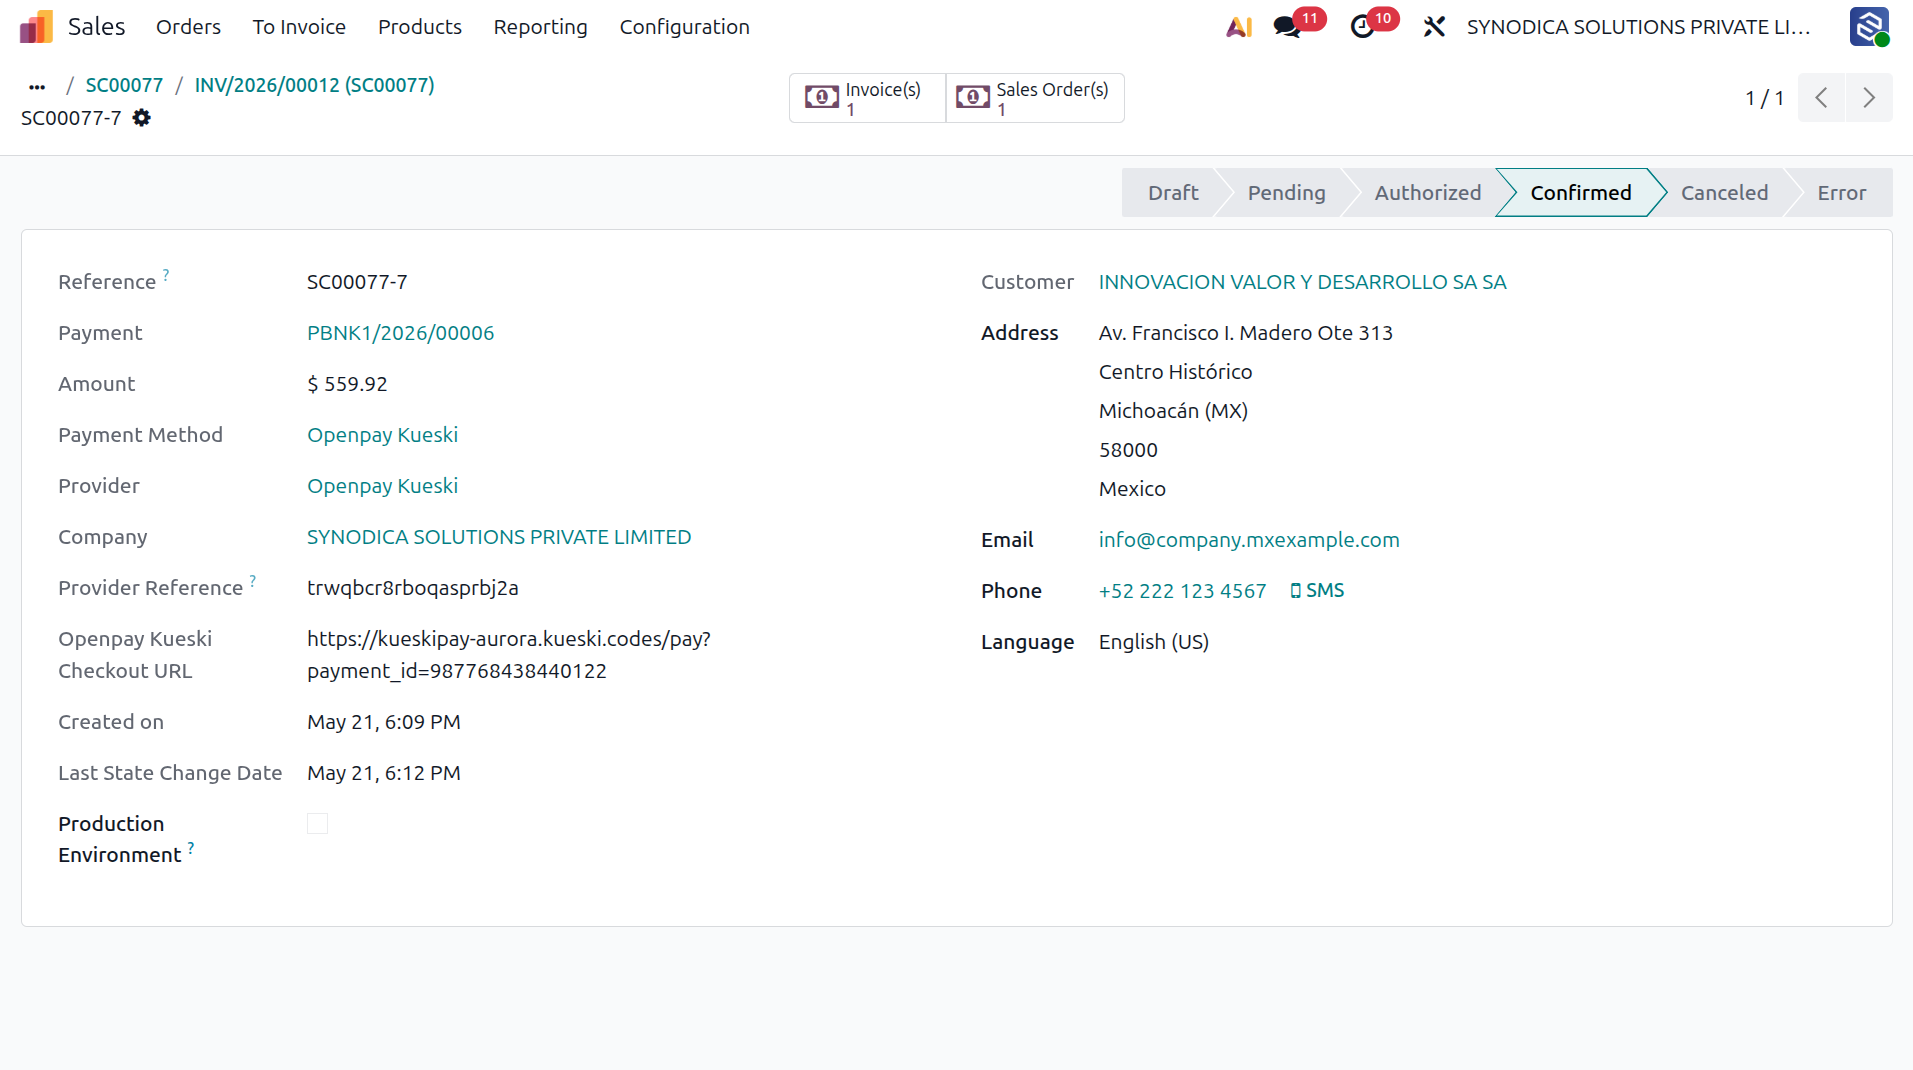Viewport: 1913px width, 1070px height.
Task: Open the Configuration menu
Action: pyautogui.click(x=684, y=27)
